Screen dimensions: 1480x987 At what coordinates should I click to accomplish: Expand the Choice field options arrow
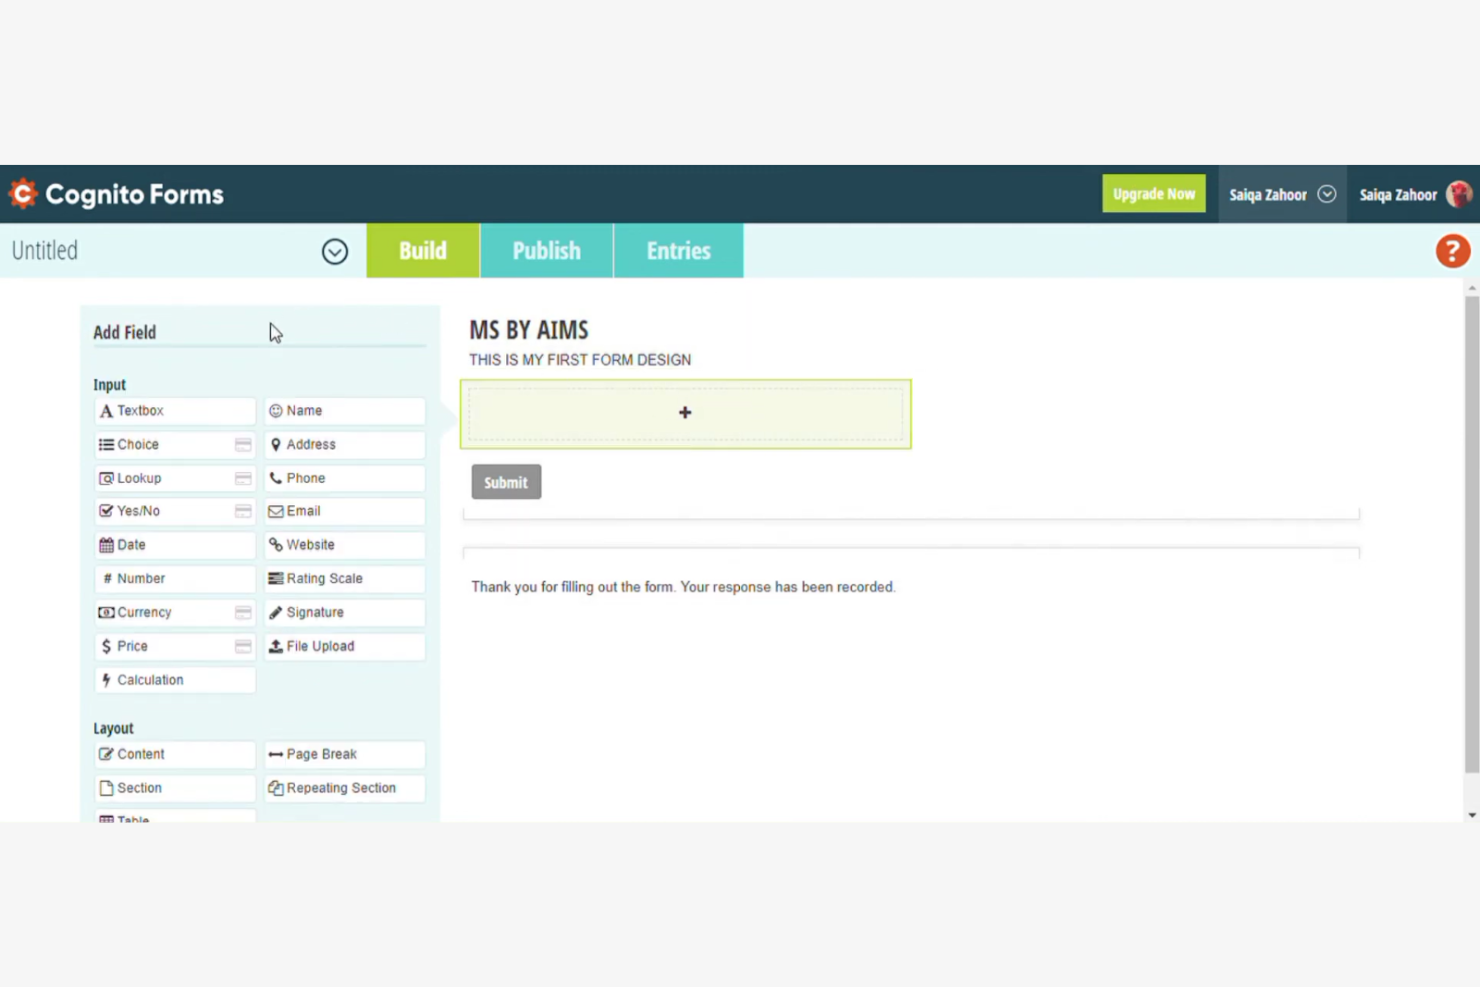click(x=243, y=444)
